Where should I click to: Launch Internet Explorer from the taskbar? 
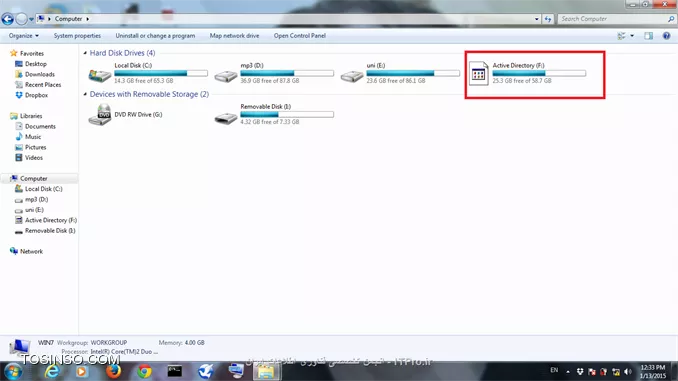coord(52,371)
